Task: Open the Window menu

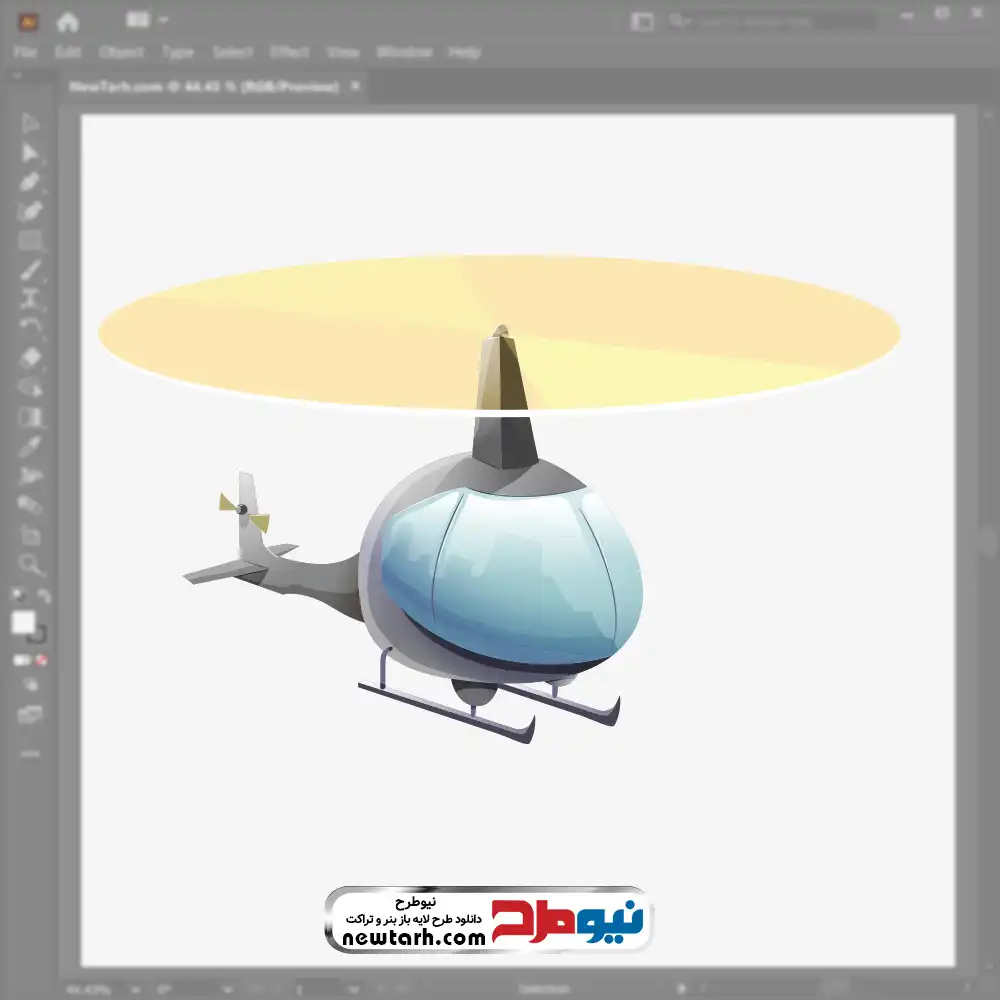Action: [x=404, y=52]
